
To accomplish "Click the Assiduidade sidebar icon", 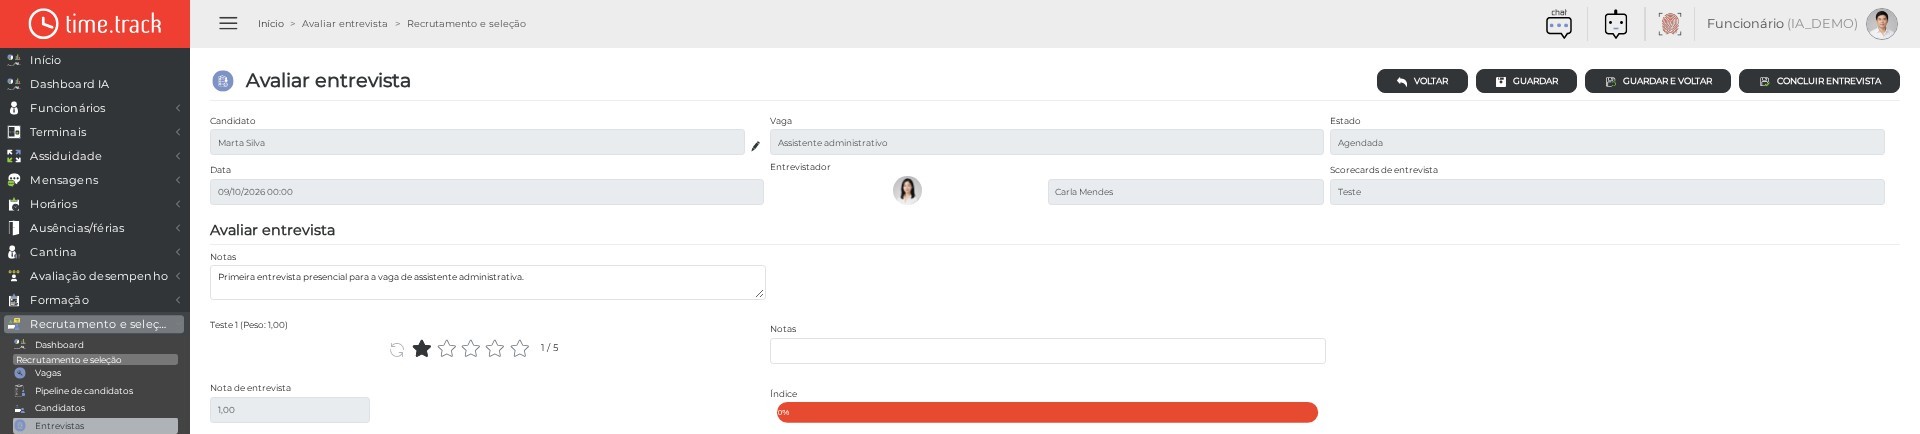I will 14,156.
